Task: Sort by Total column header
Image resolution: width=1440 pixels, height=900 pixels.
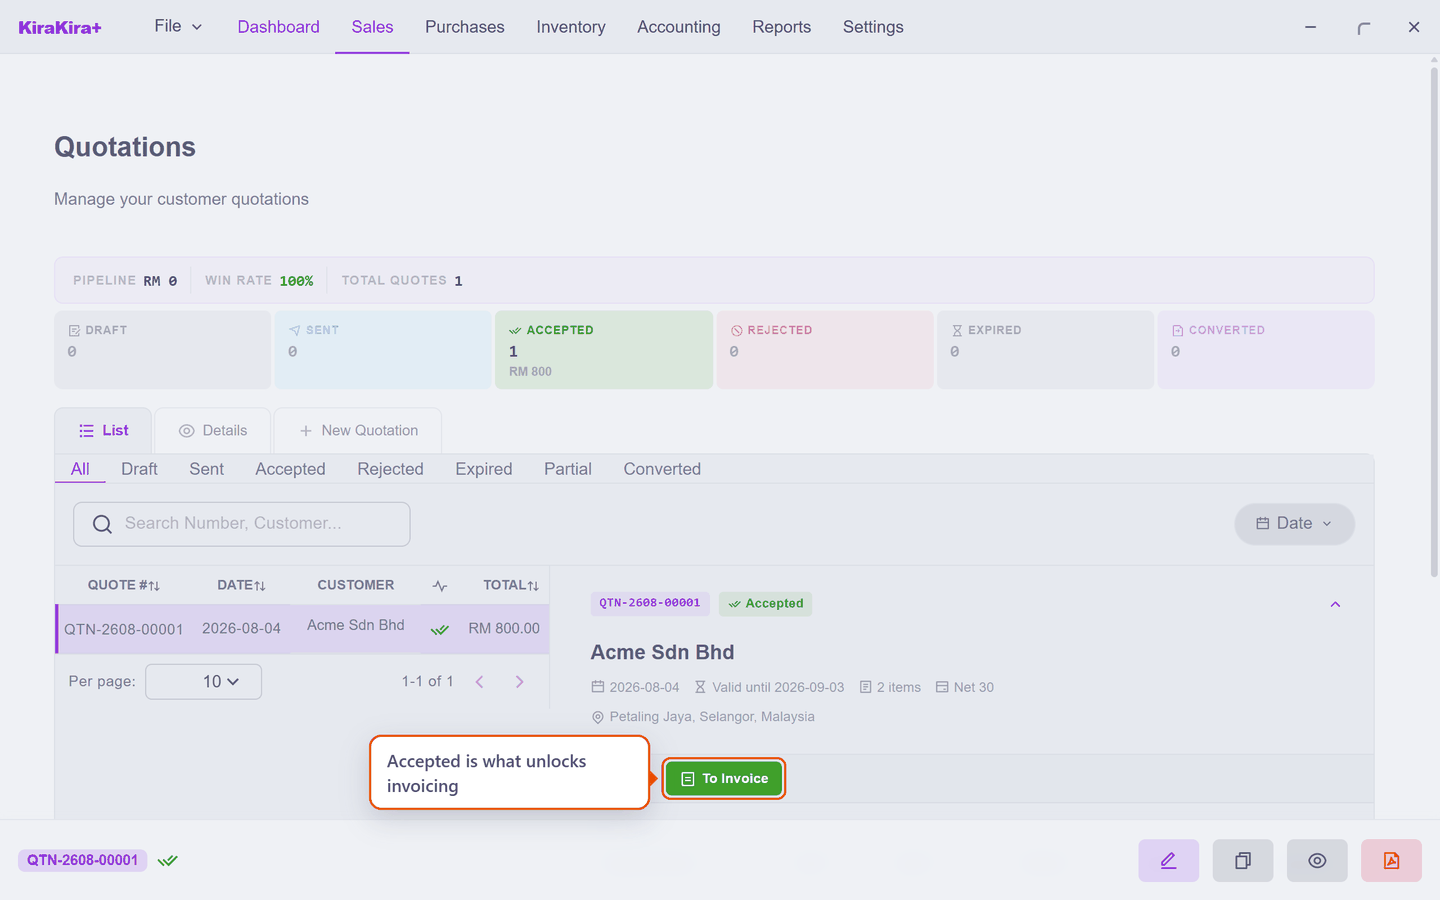Action: coord(511,585)
